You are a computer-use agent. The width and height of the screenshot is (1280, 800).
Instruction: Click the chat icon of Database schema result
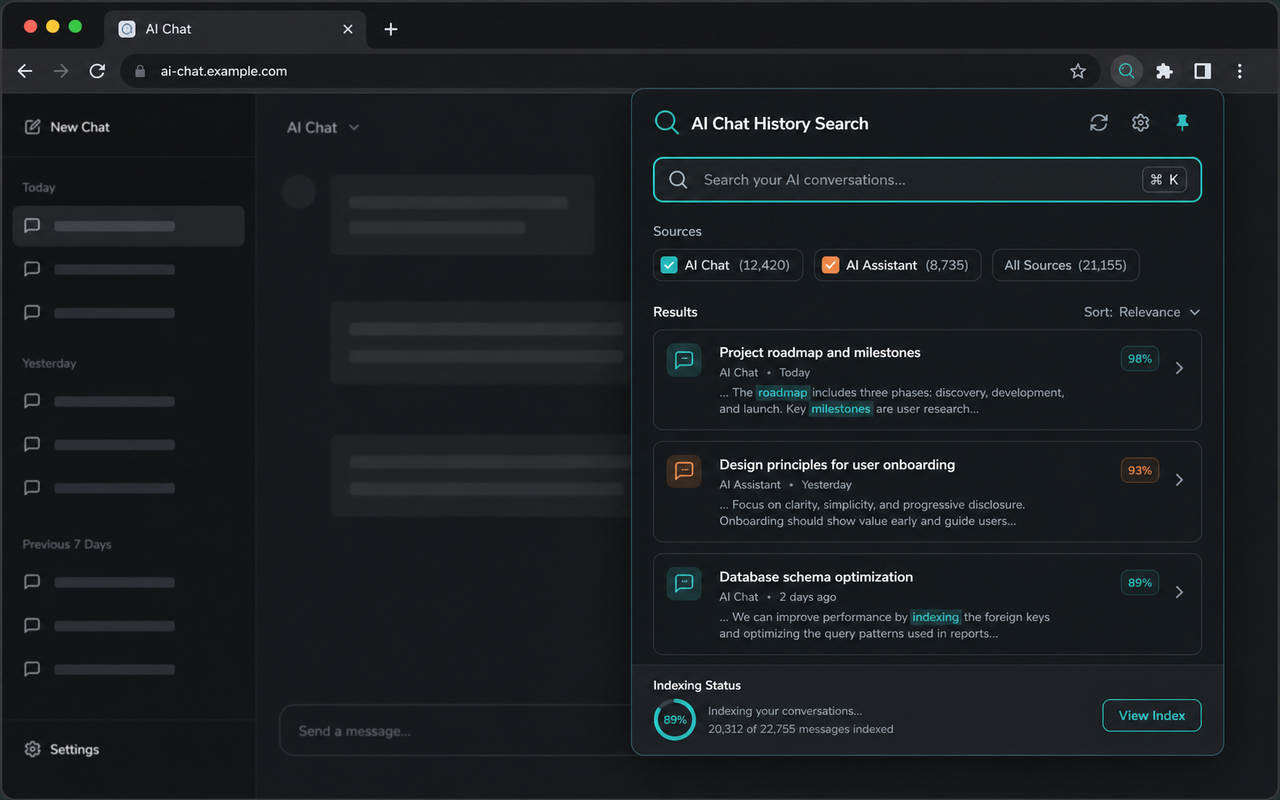(684, 584)
